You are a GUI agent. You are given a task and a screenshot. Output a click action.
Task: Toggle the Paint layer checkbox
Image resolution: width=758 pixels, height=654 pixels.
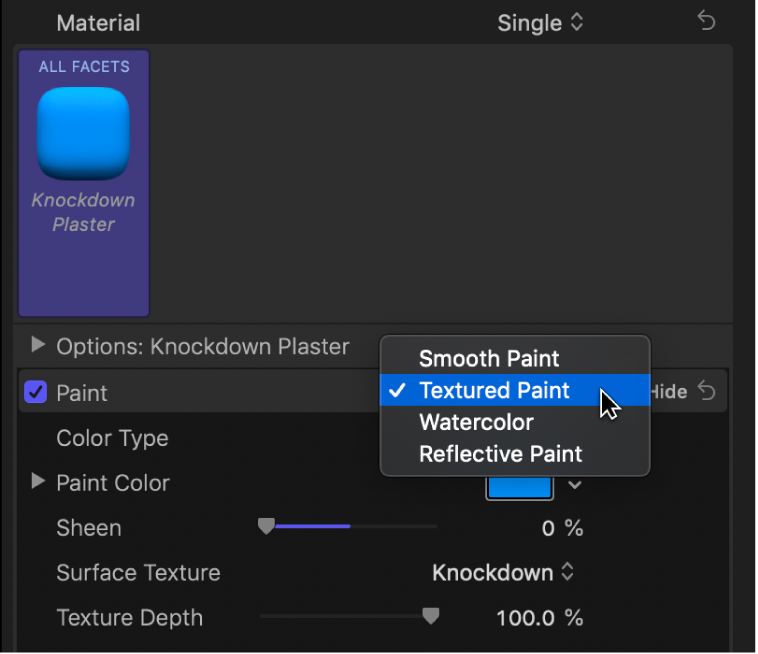(36, 393)
